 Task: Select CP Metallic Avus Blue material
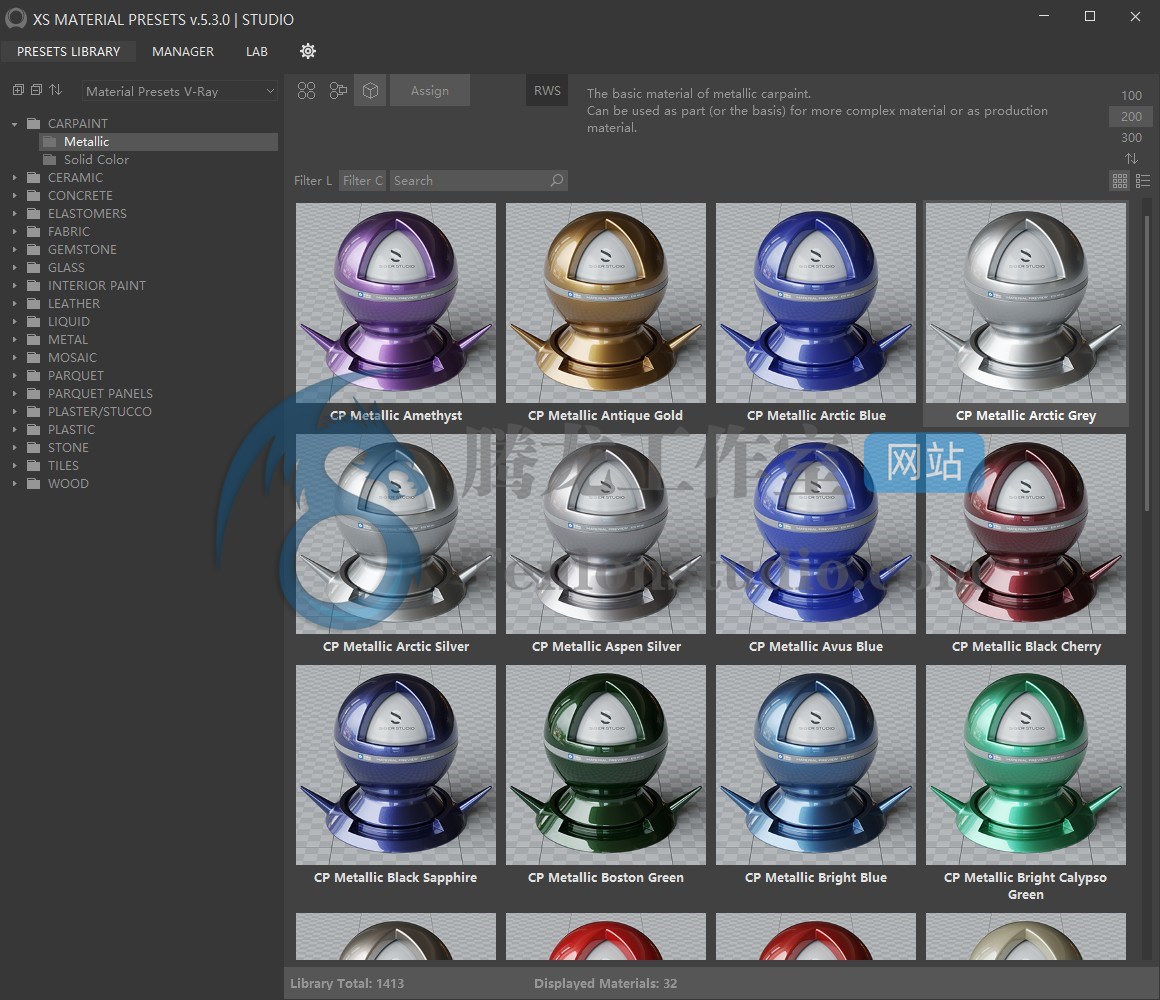(x=815, y=534)
